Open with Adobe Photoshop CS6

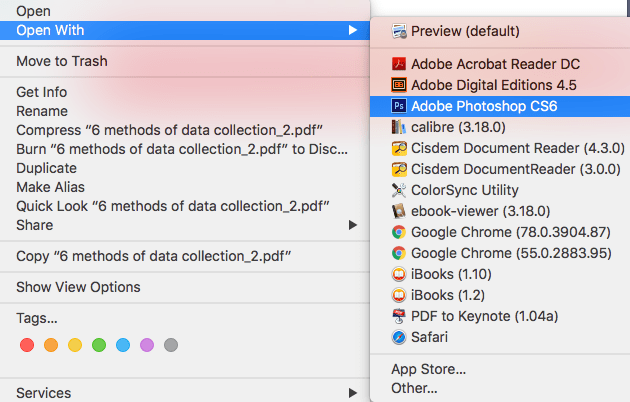500,106
